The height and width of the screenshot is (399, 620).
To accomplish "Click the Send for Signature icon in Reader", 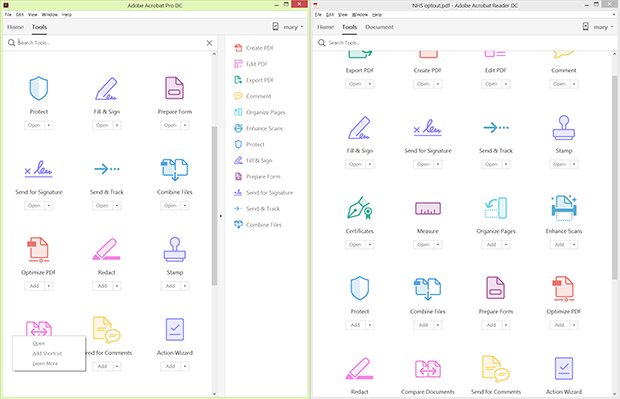I will coord(427,128).
